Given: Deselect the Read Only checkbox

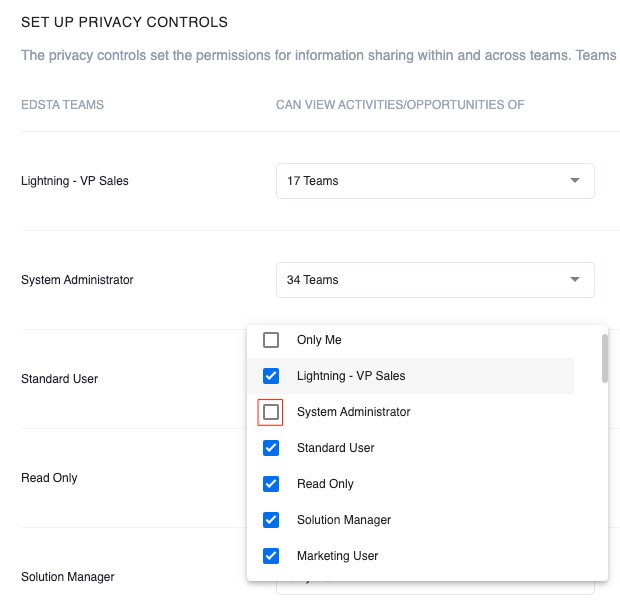Looking at the screenshot, I should click(x=270, y=484).
